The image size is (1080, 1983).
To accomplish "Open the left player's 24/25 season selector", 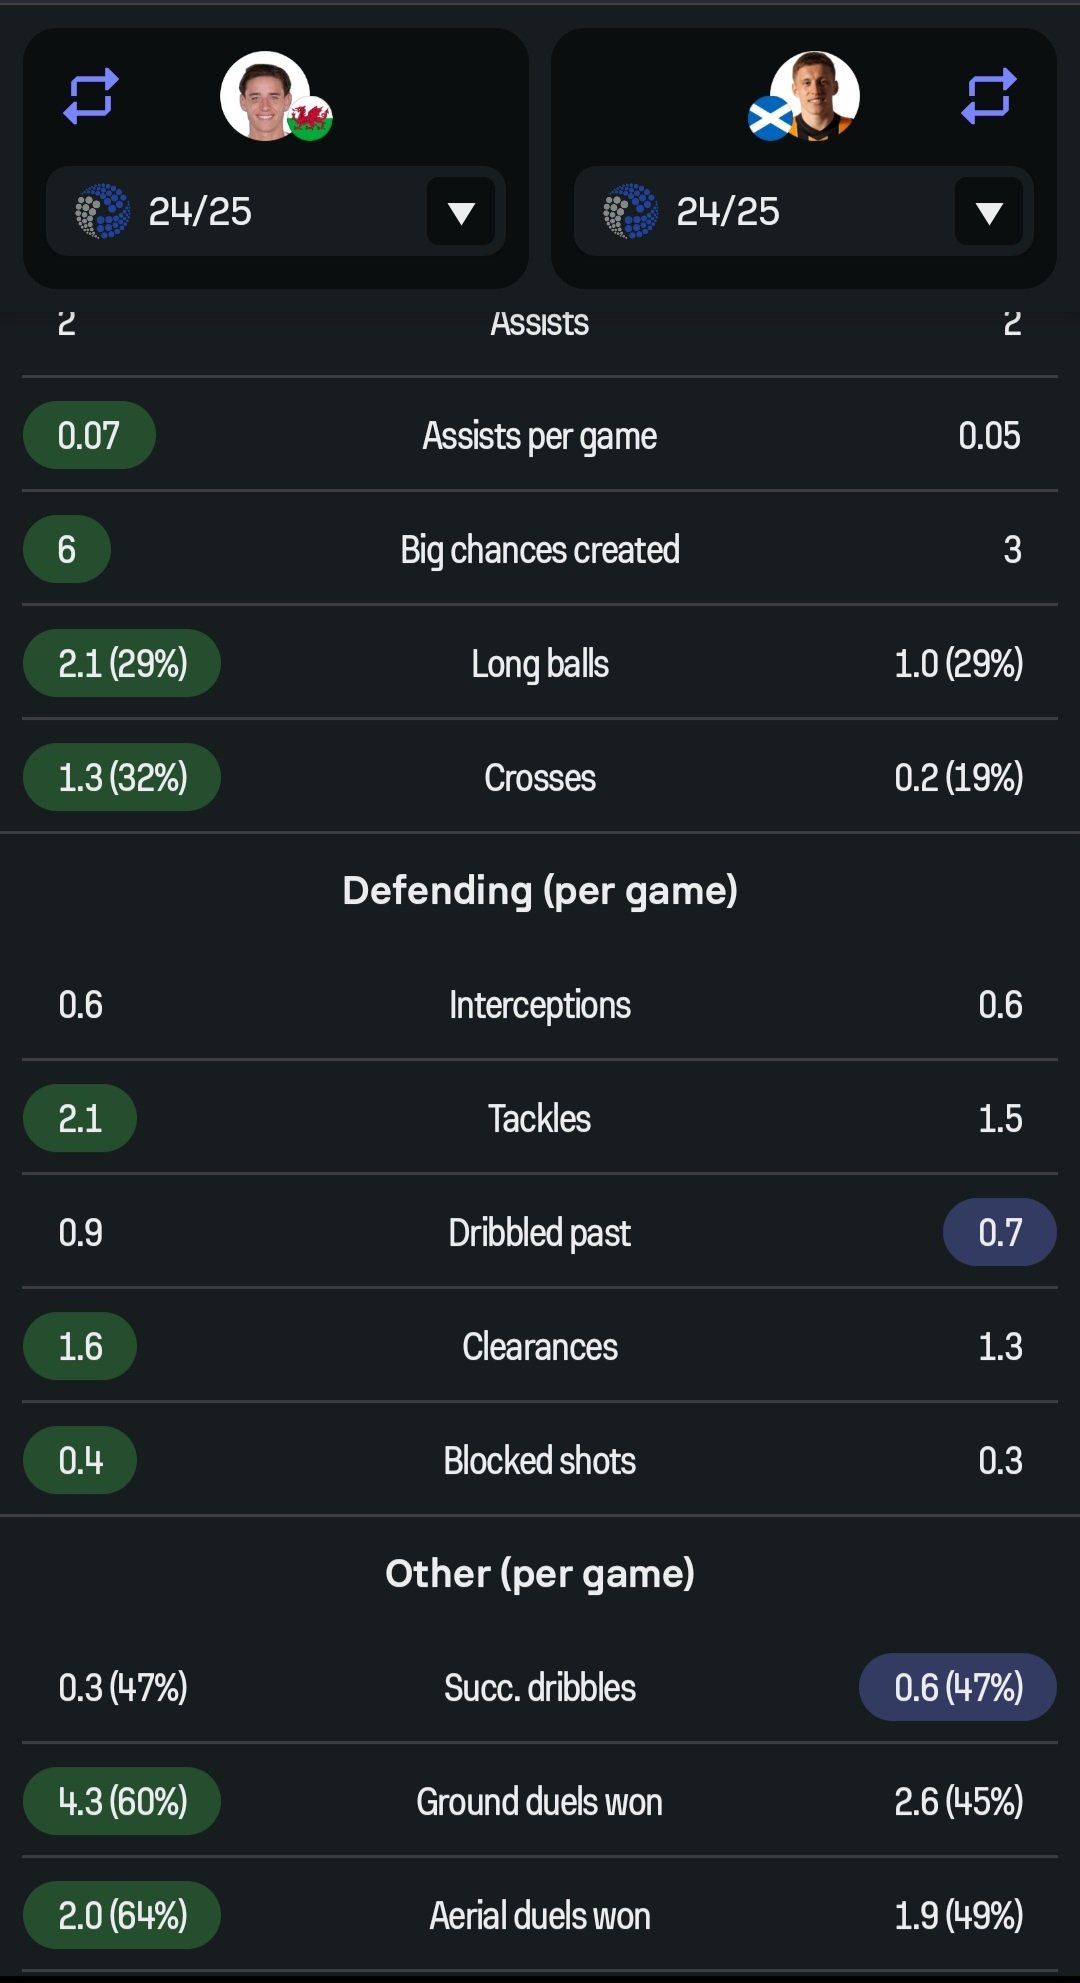I will (x=276, y=211).
